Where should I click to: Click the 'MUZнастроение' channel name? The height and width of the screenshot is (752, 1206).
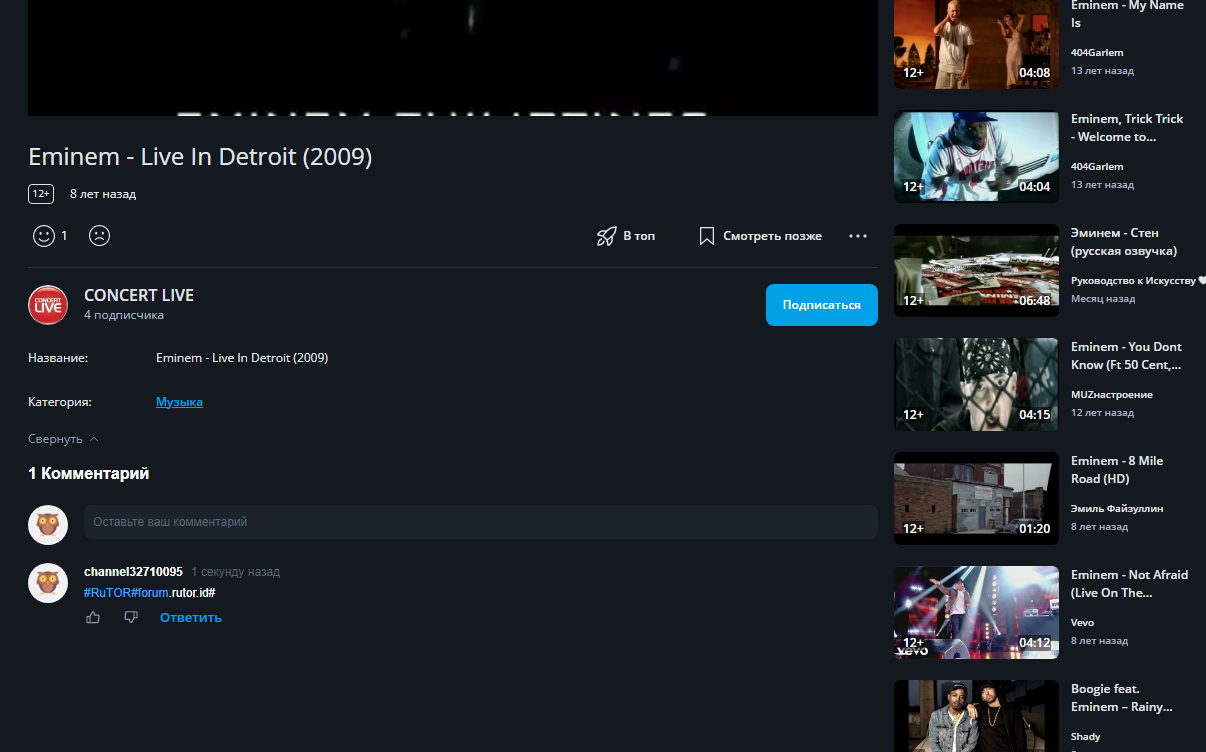(1111, 395)
